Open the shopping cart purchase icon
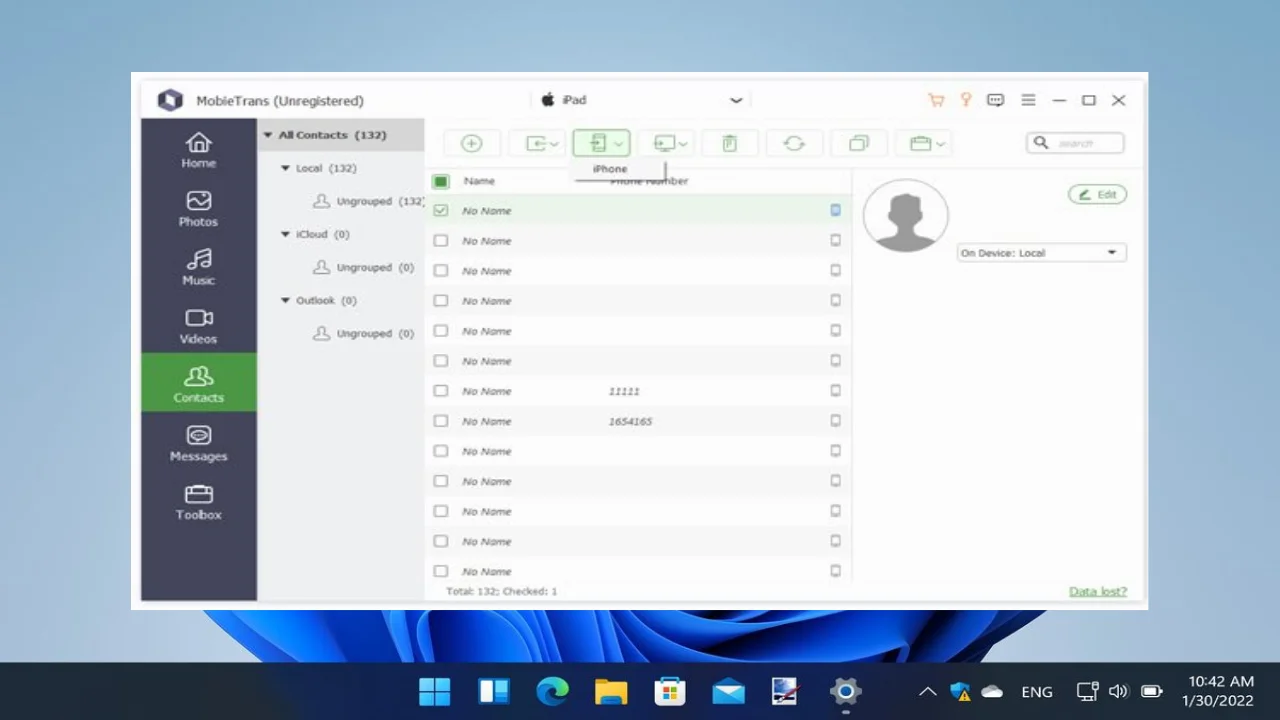The image size is (1280, 720). [936, 100]
